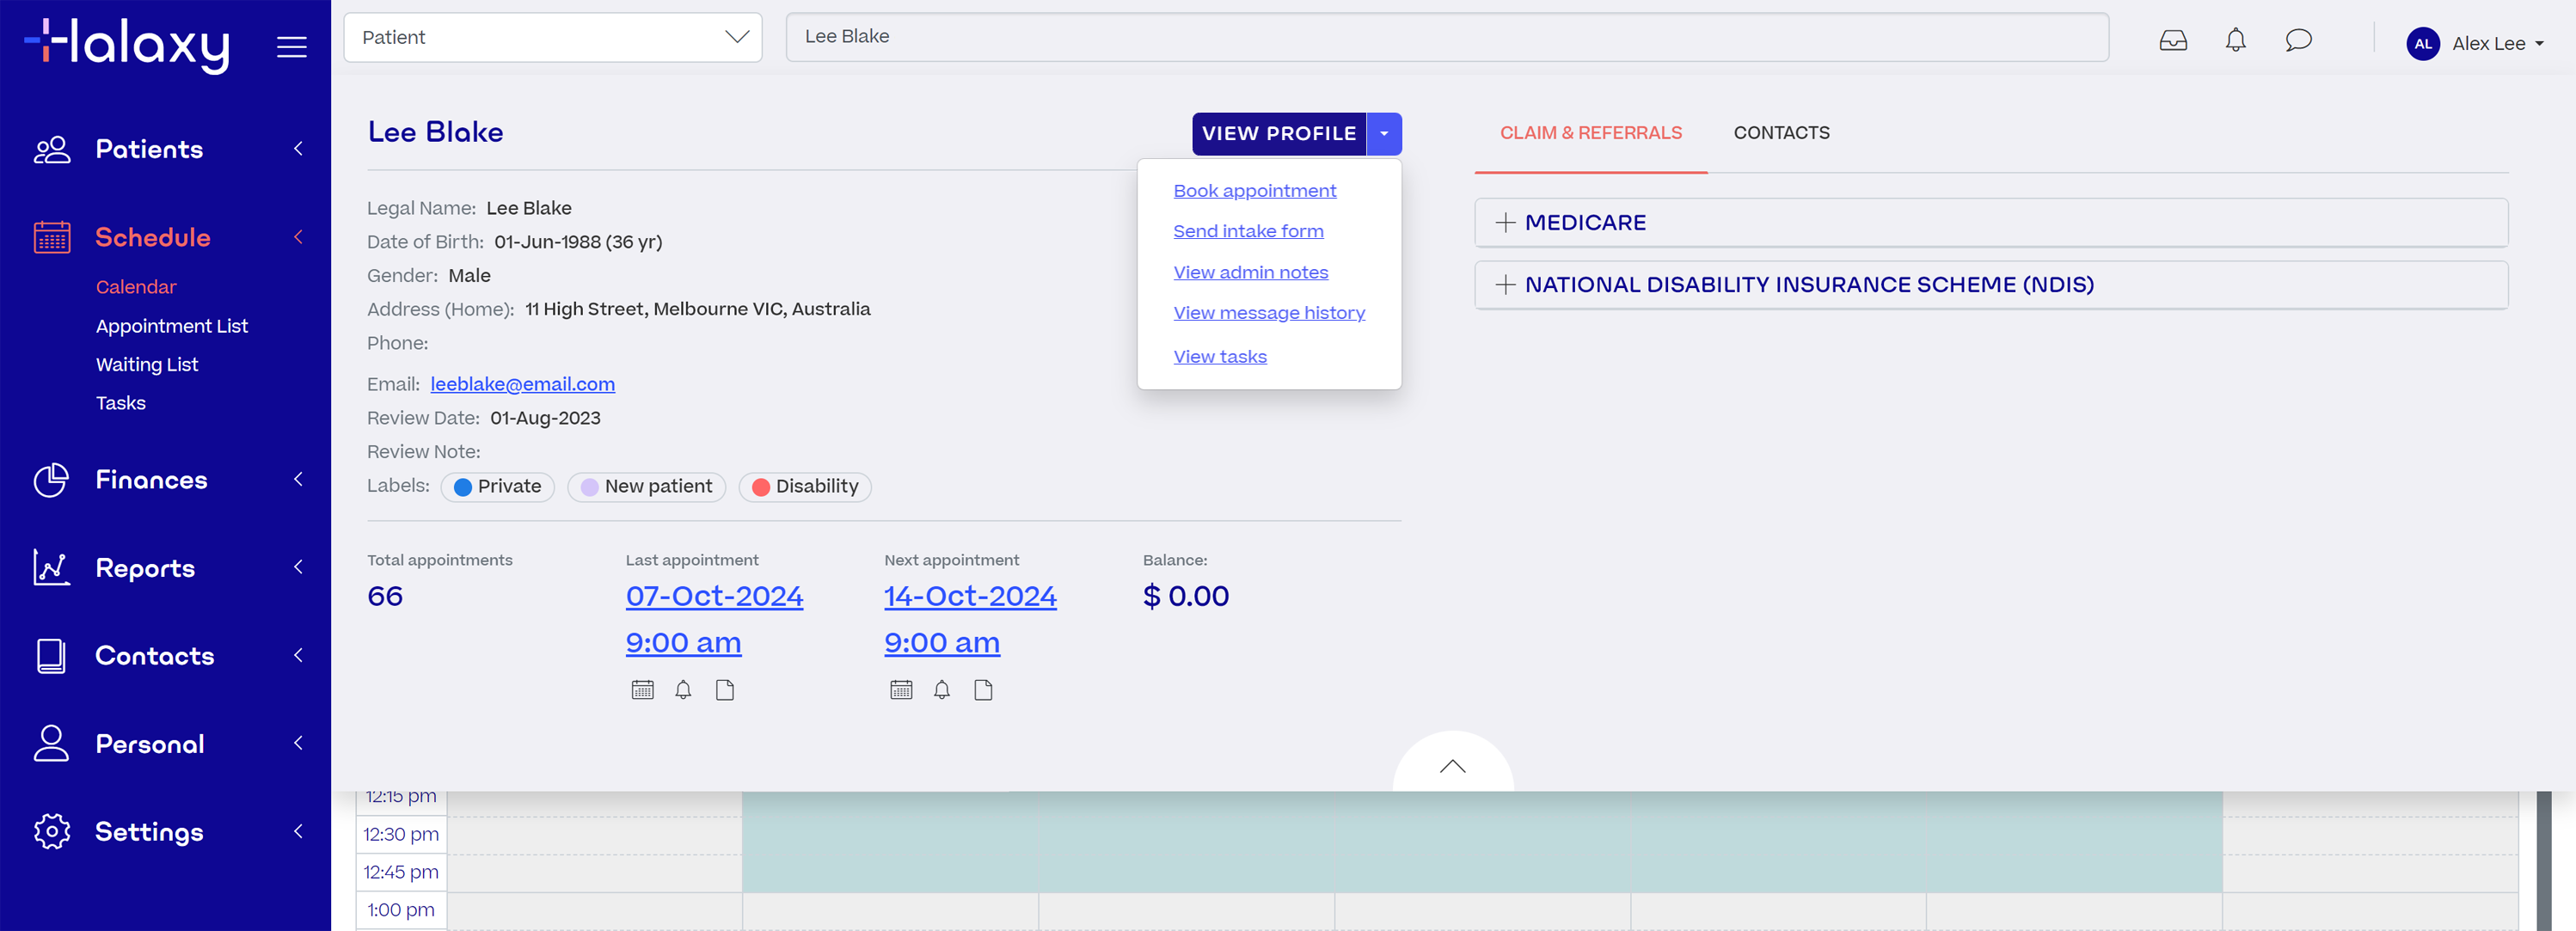The image size is (2576, 931).
Task: Click the reminder bell under the 14-Oct-2024 appointment
Action: pos(941,689)
